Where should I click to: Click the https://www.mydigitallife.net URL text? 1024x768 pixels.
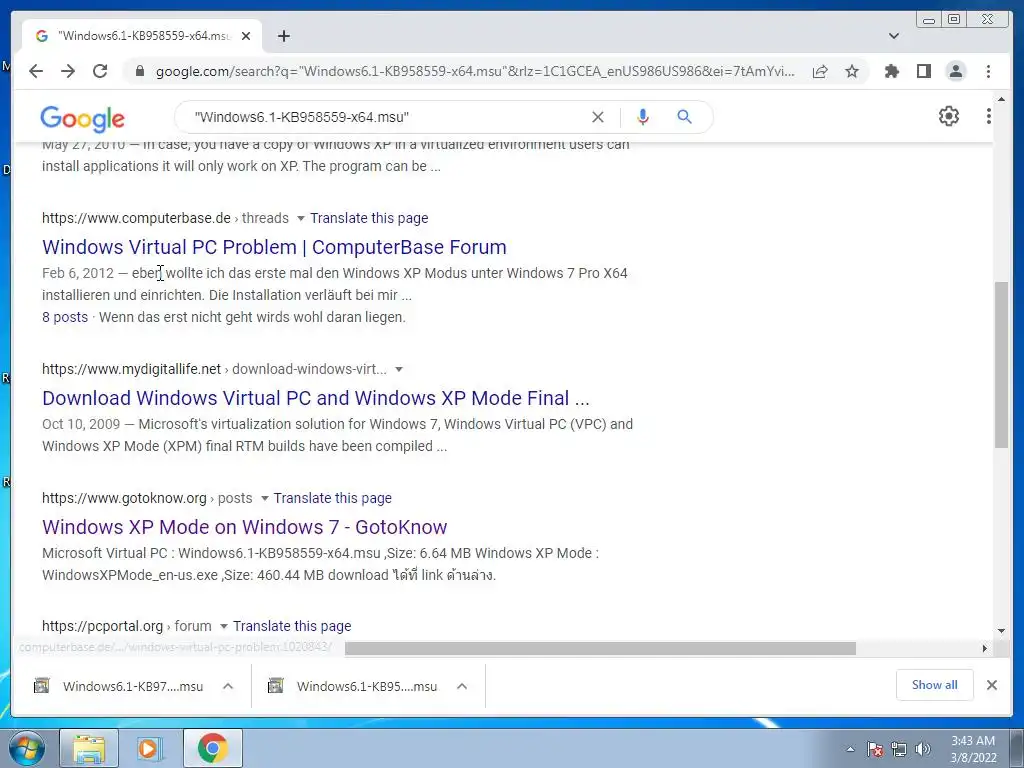(x=131, y=369)
